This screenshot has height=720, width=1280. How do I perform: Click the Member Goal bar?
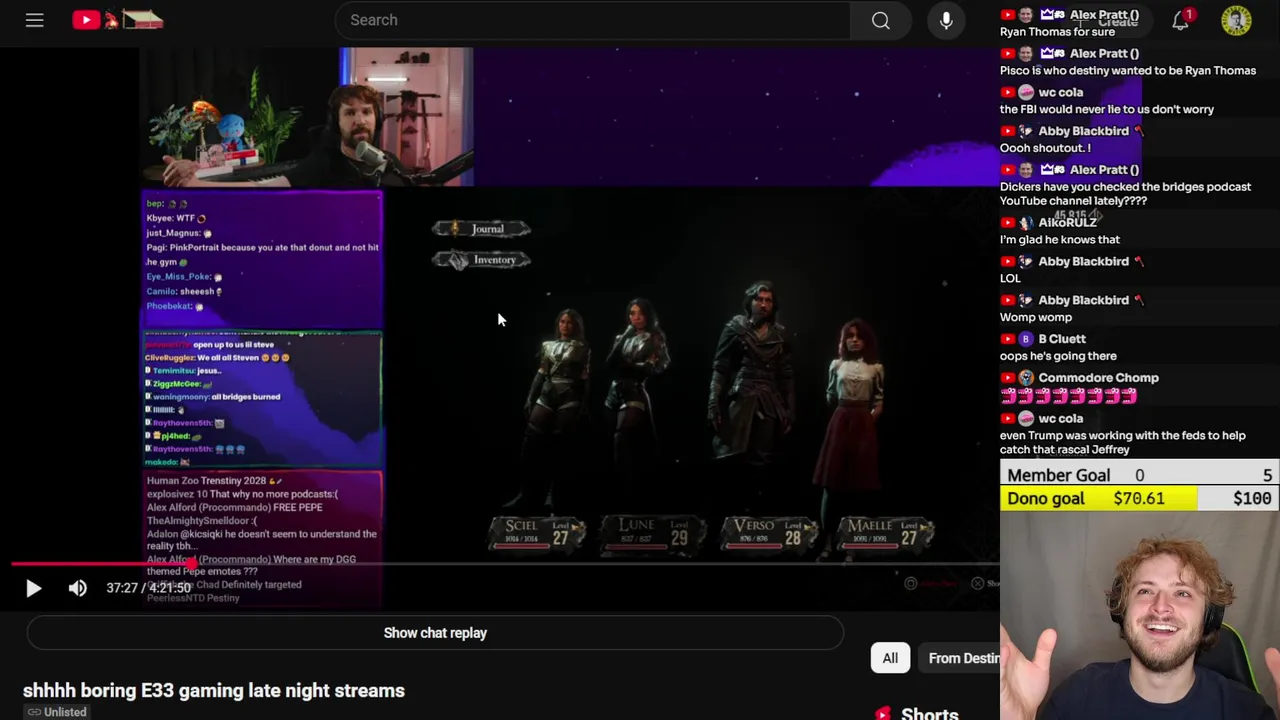click(1140, 475)
